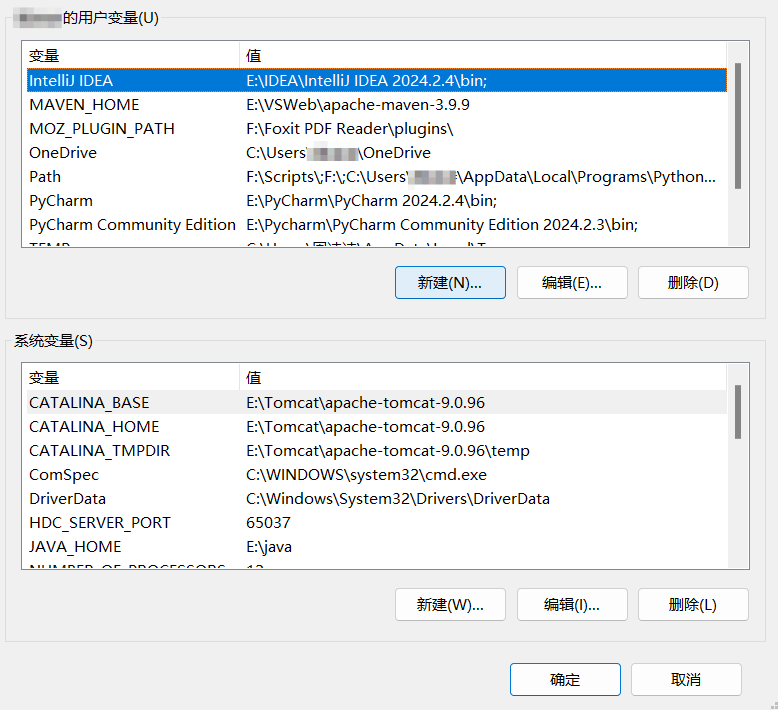Select PyCharm Community Edition variable row
This screenshot has width=778, height=710.
point(377,225)
